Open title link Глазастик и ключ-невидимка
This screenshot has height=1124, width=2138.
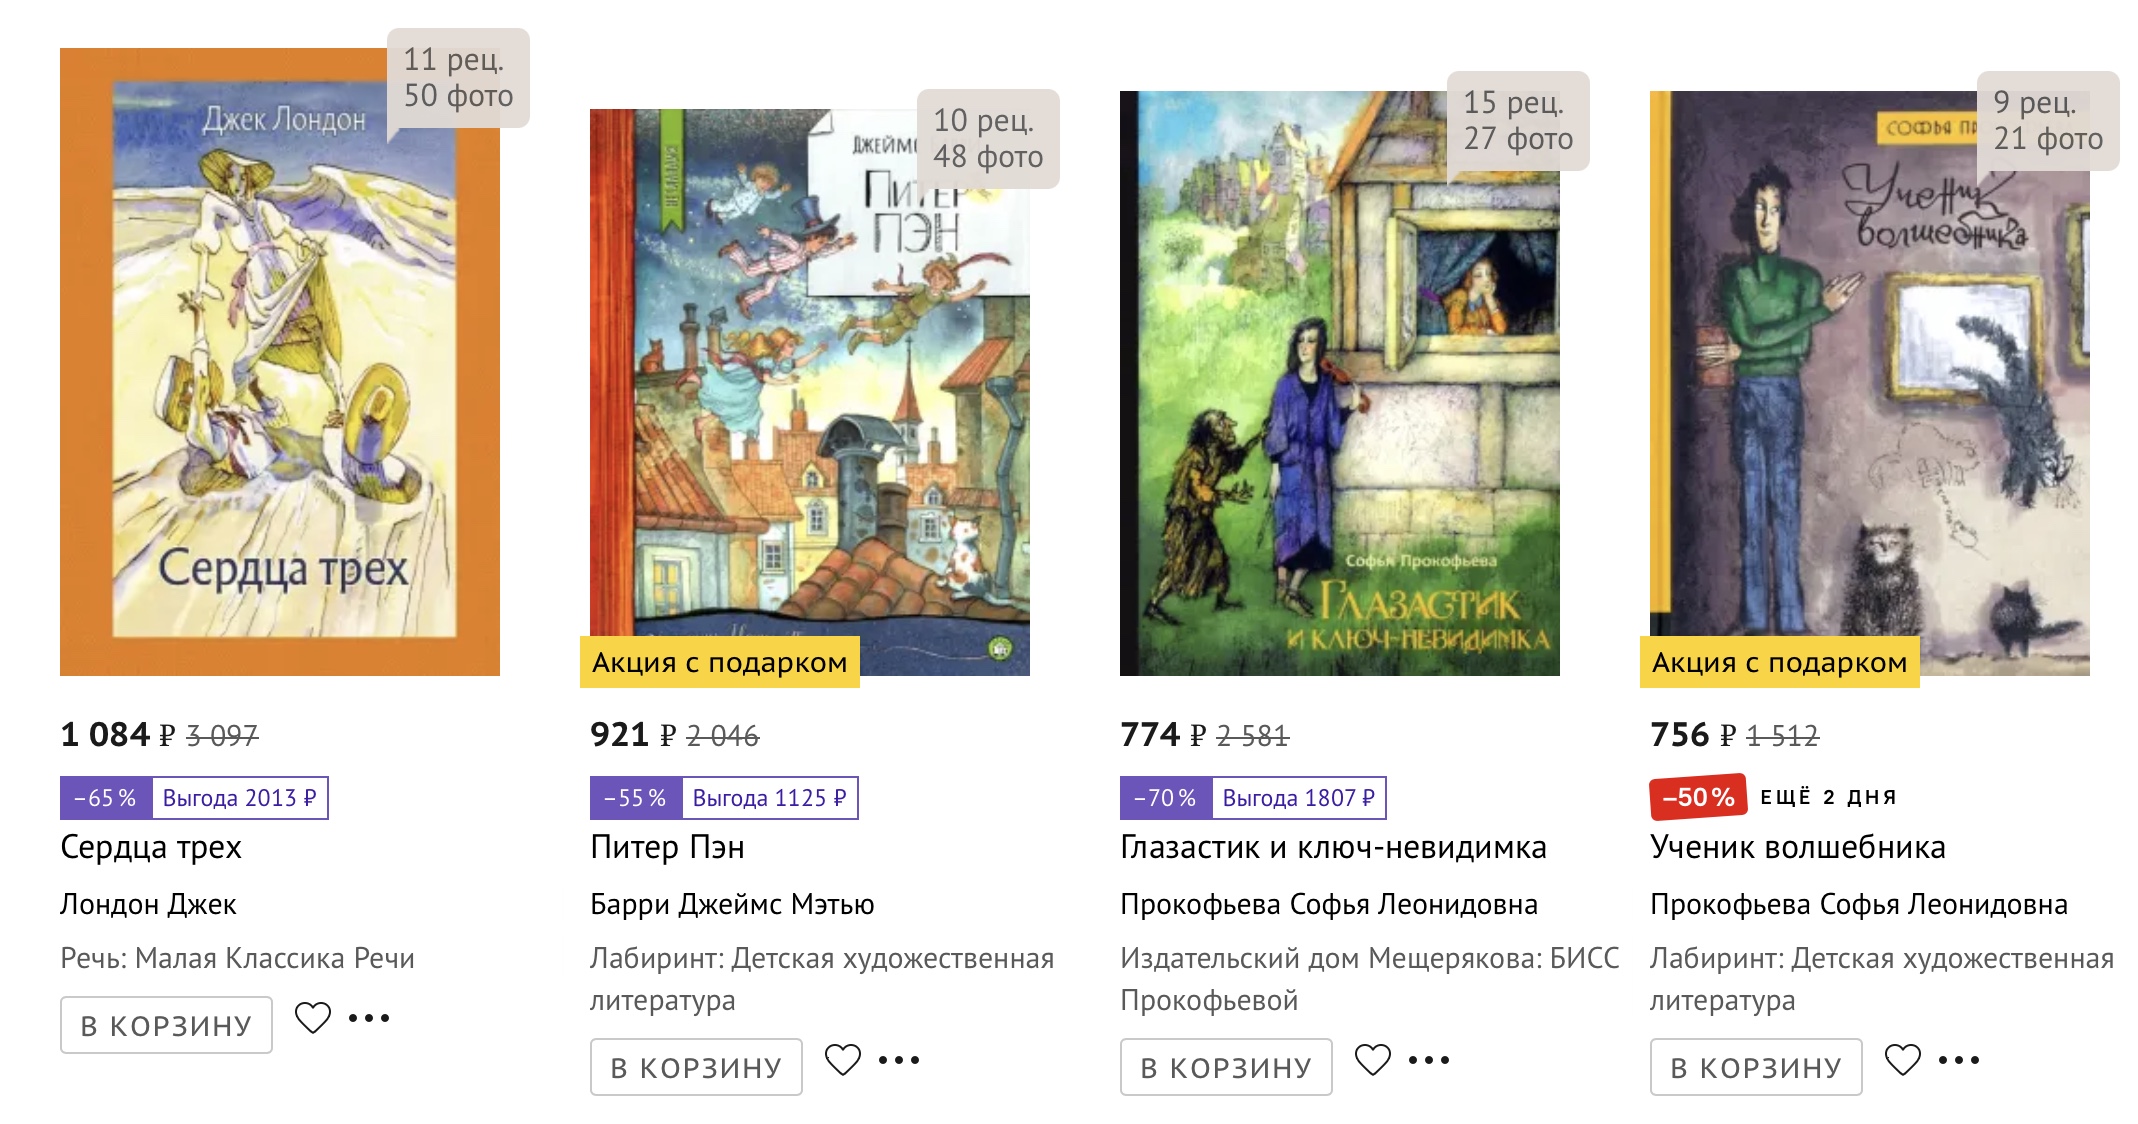[1333, 847]
